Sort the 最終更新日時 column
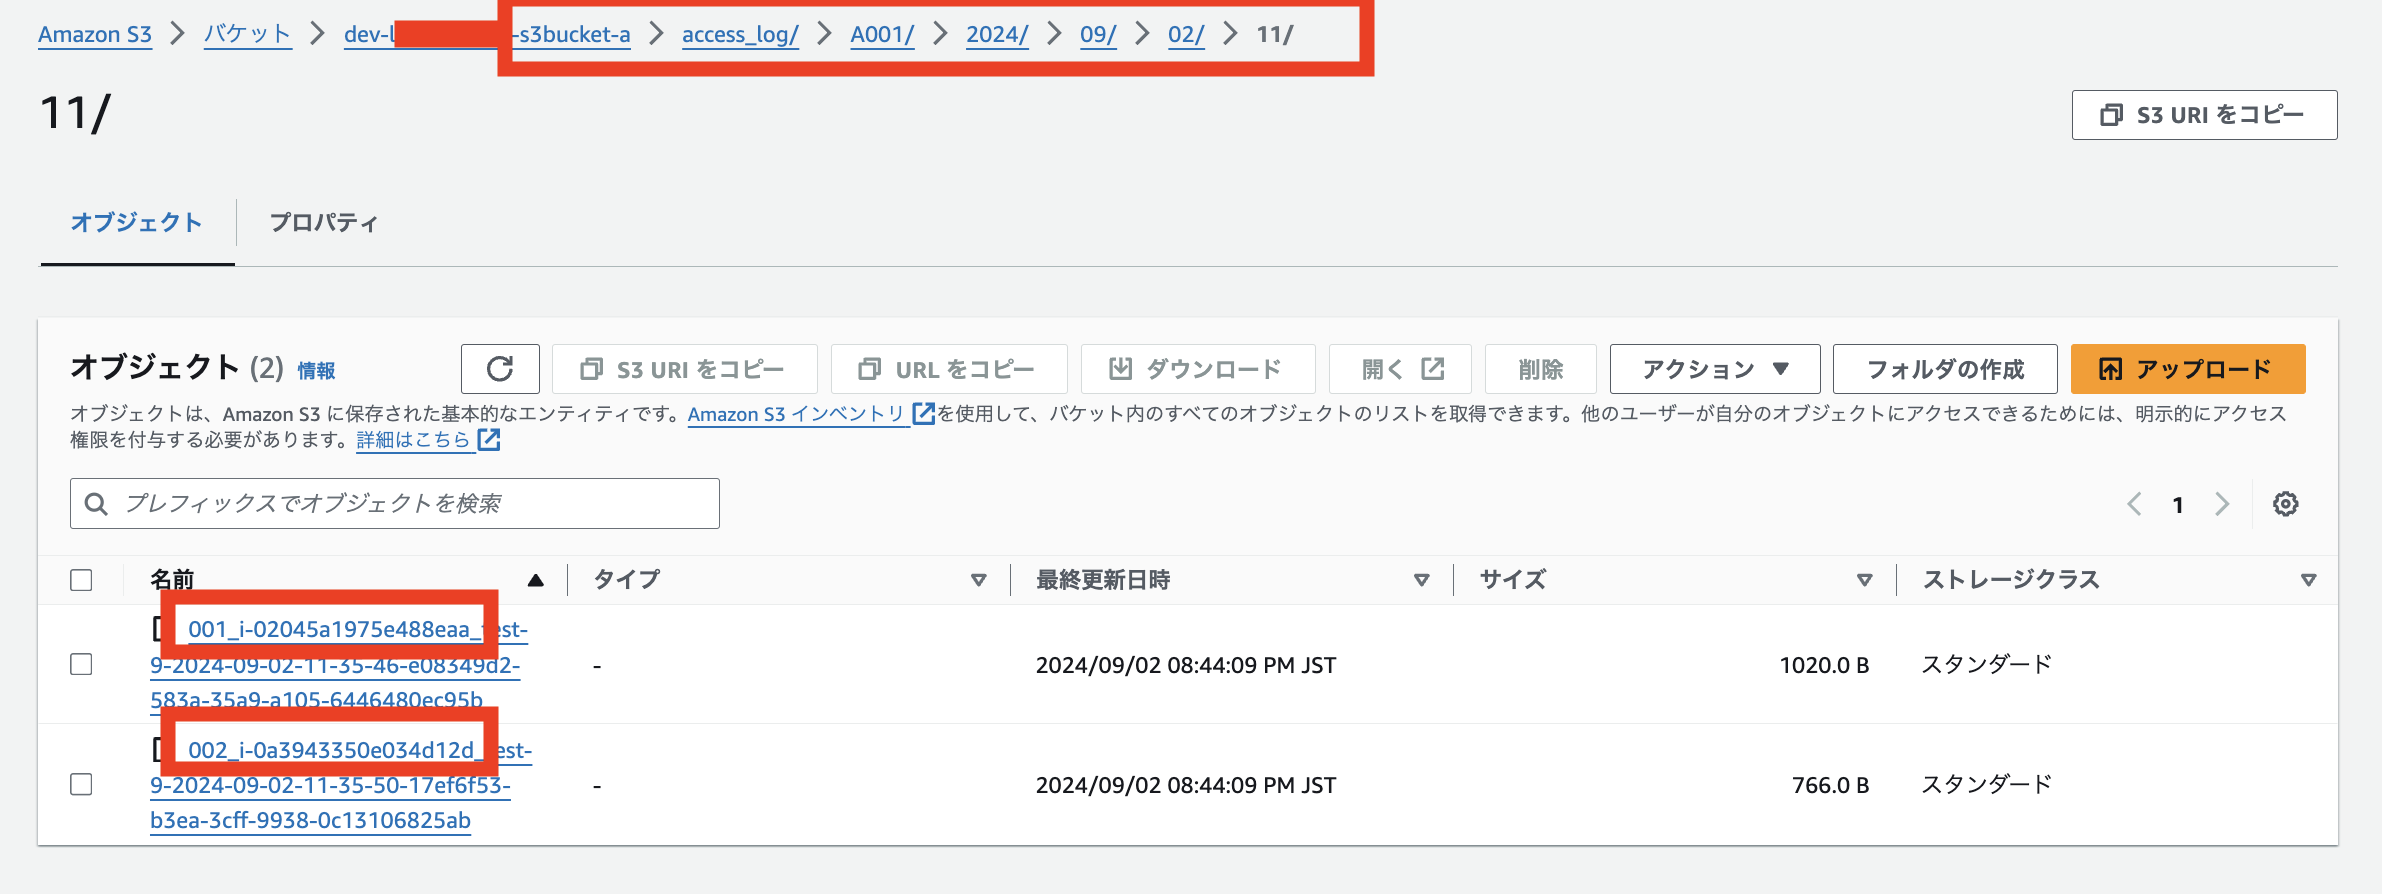The height and width of the screenshot is (894, 2382). (x=1422, y=580)
